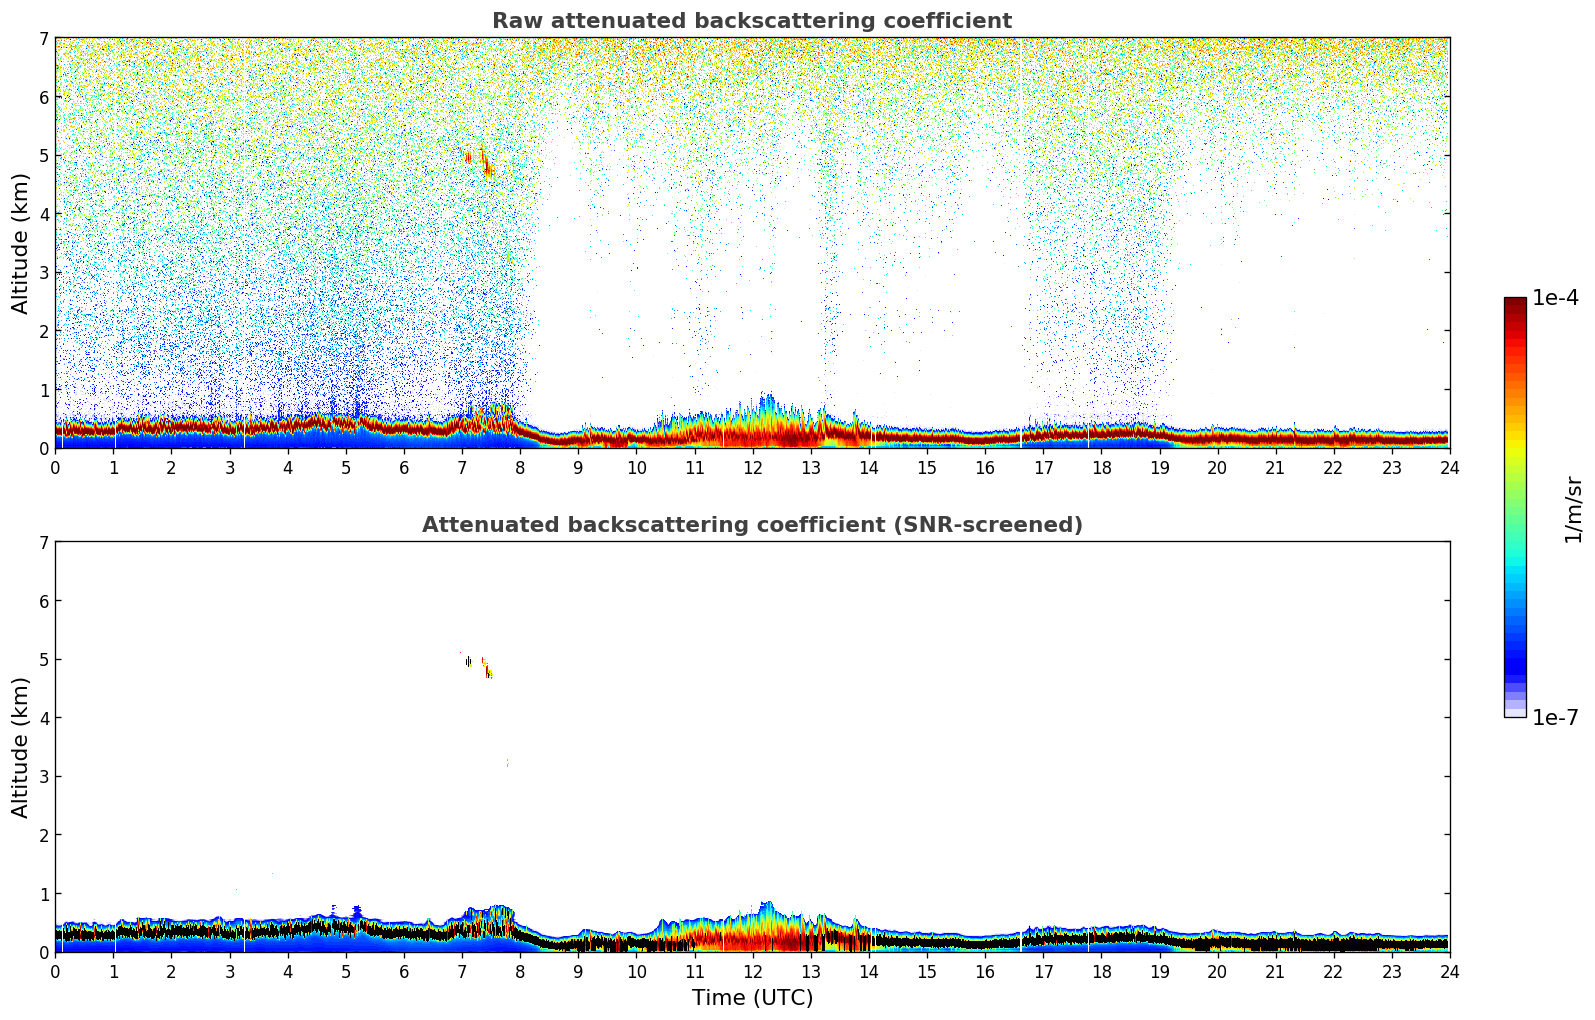Click the colorbar's '1e-7' minimum label

(1555, 718)
